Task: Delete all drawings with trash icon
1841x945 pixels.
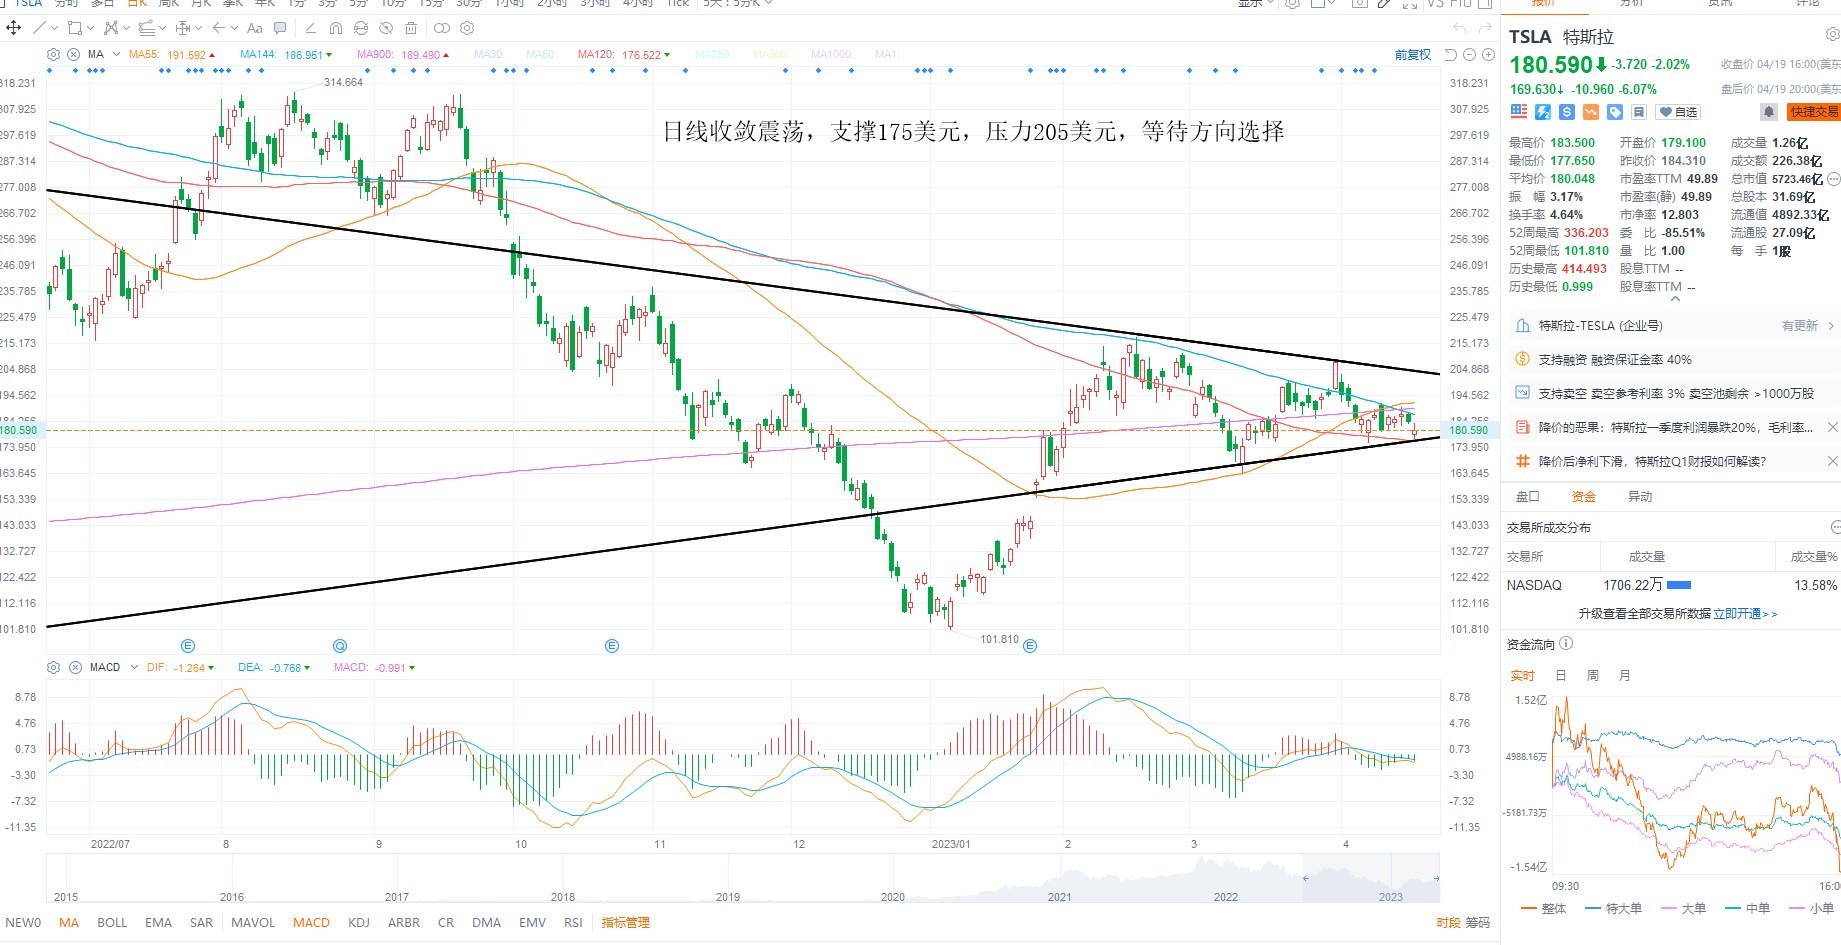Action: [x=411, y=28]
